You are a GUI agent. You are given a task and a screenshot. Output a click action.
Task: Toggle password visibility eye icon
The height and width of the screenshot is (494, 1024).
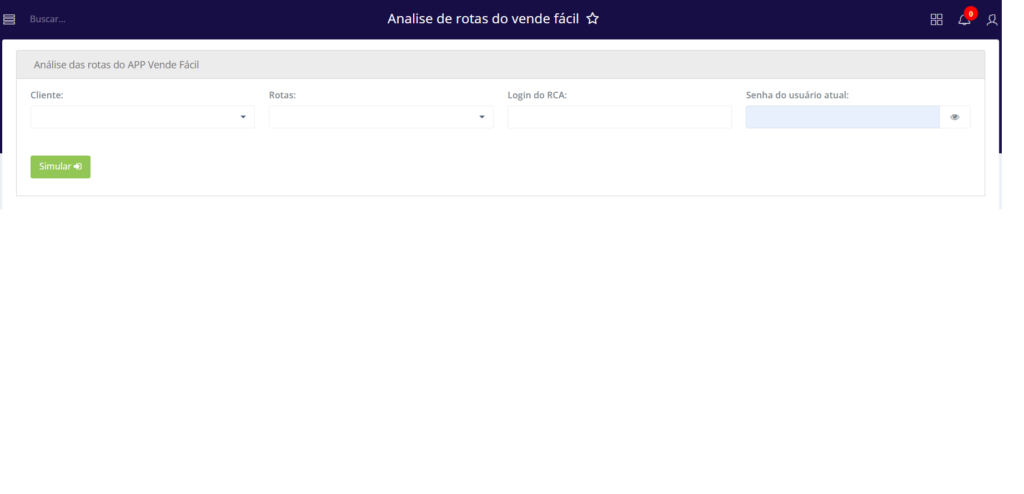(x=955, y=117)
